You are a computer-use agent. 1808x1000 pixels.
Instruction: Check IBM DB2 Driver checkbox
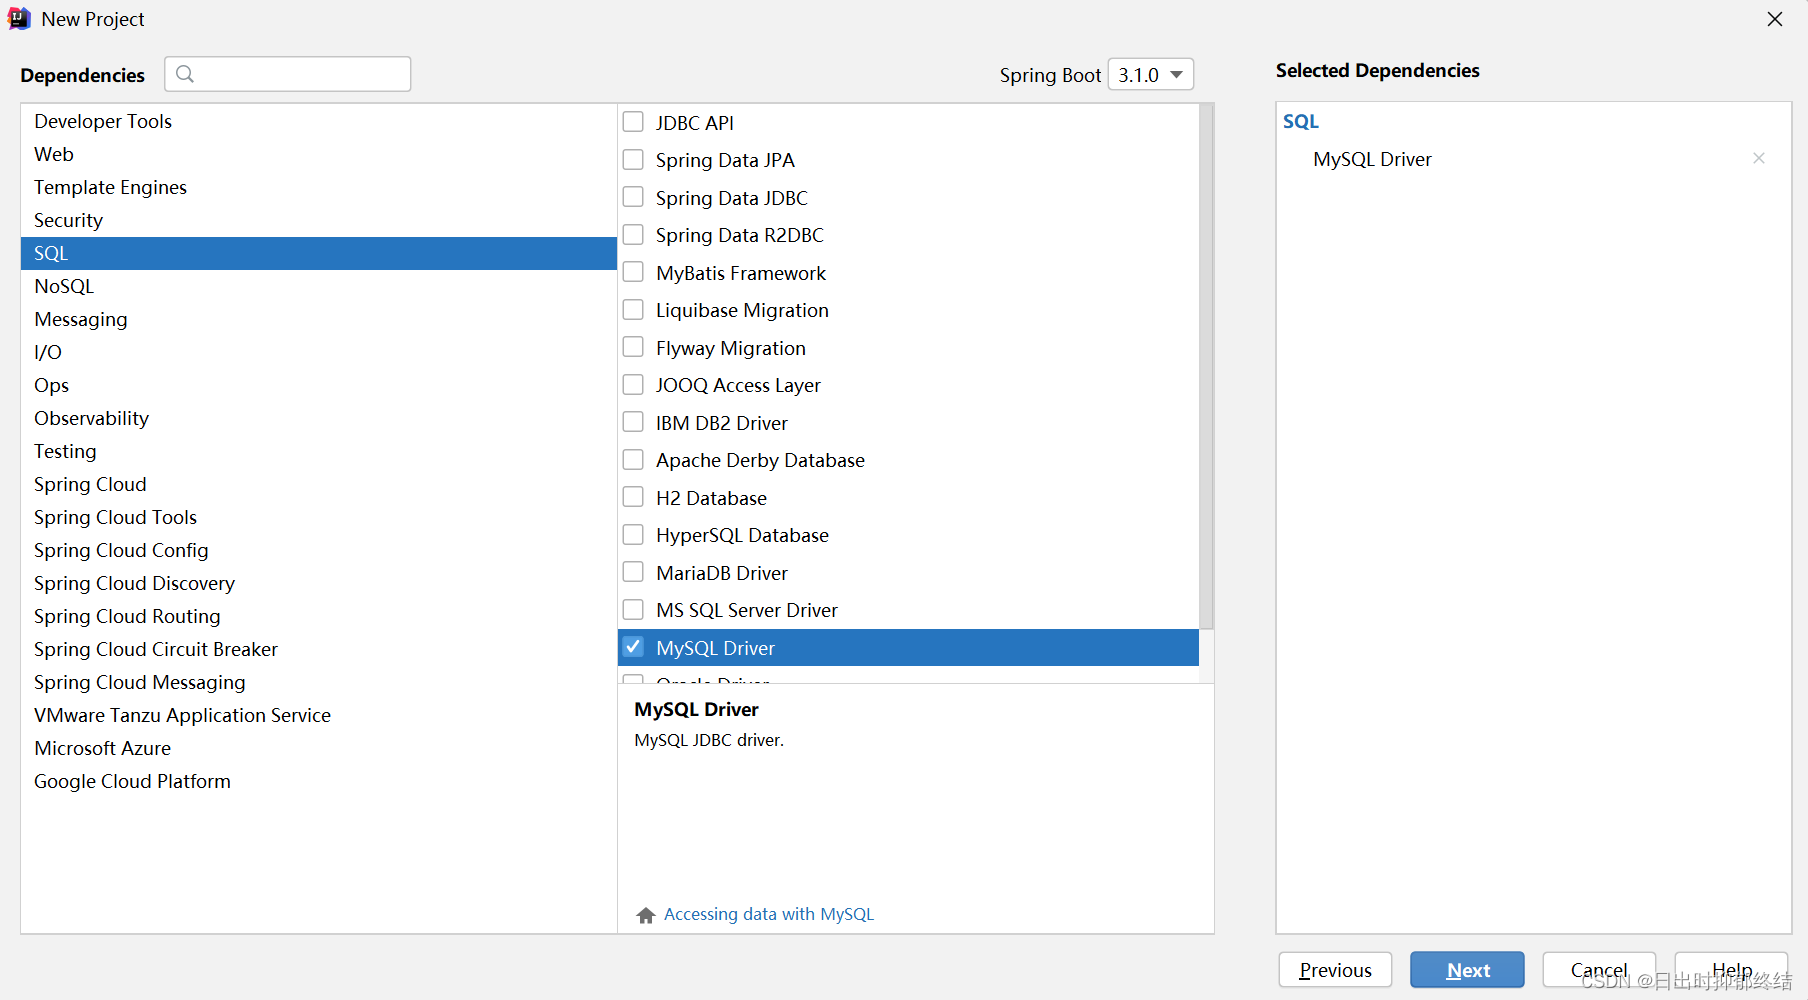pyautogui.click(x=633, y=422)
